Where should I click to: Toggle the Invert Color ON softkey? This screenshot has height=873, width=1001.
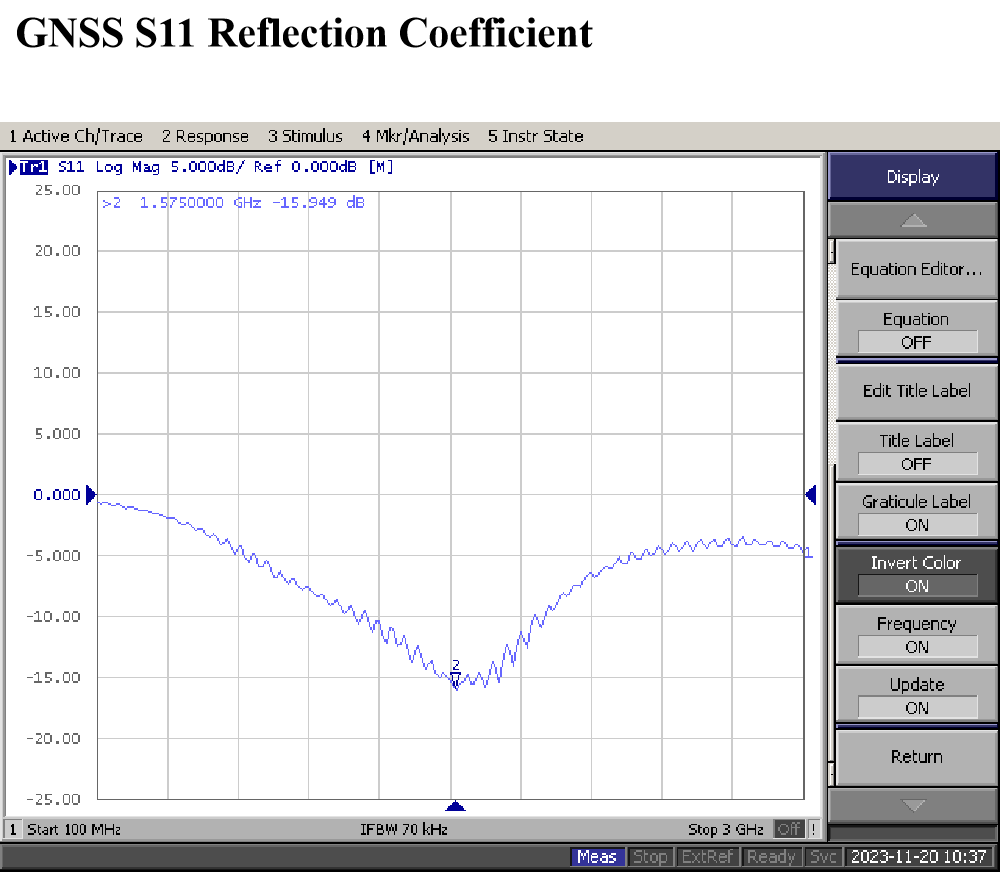pyautogui.click(x=916, y=574)
